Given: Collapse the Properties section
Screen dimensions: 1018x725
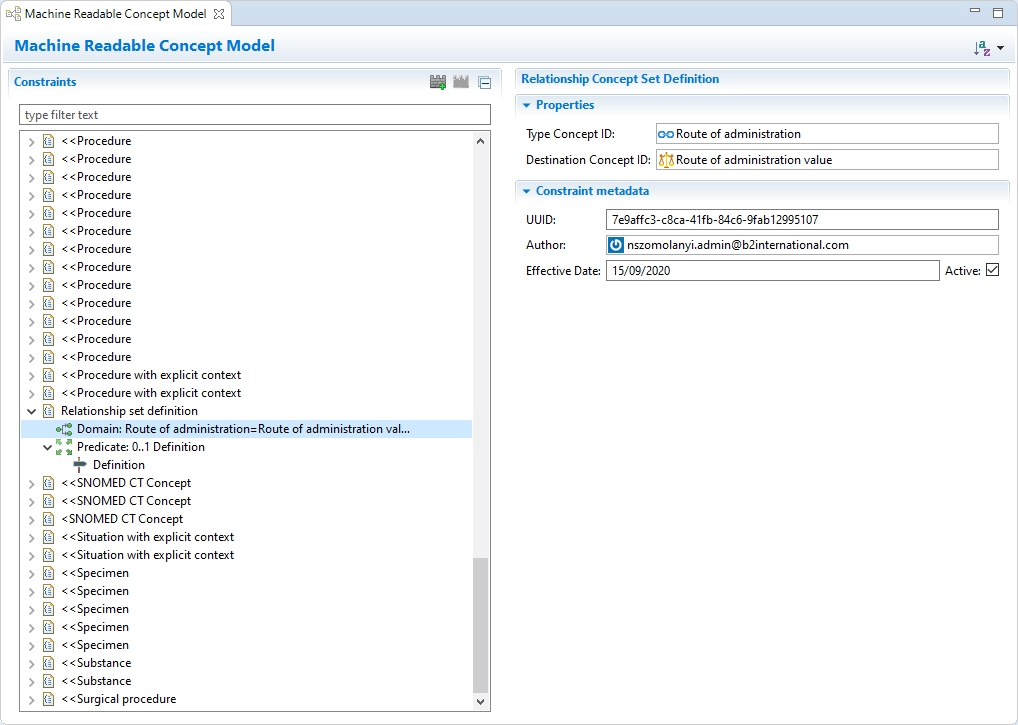Looking at the screenshot, I should coord(527,105).
